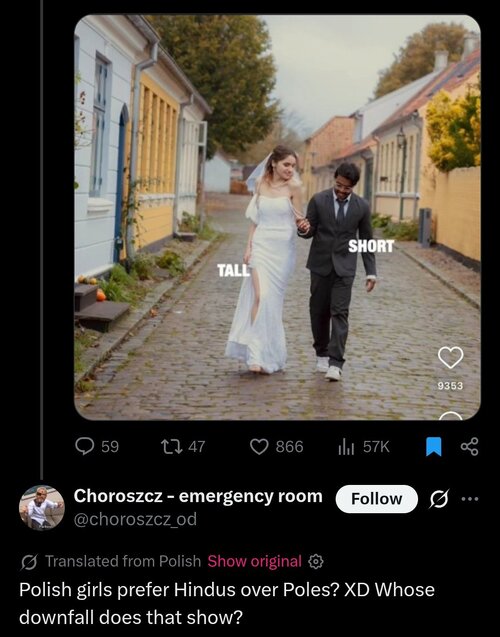
Task: Share the post via share icon
Action: pyautogui.click(x=470, y=446)
